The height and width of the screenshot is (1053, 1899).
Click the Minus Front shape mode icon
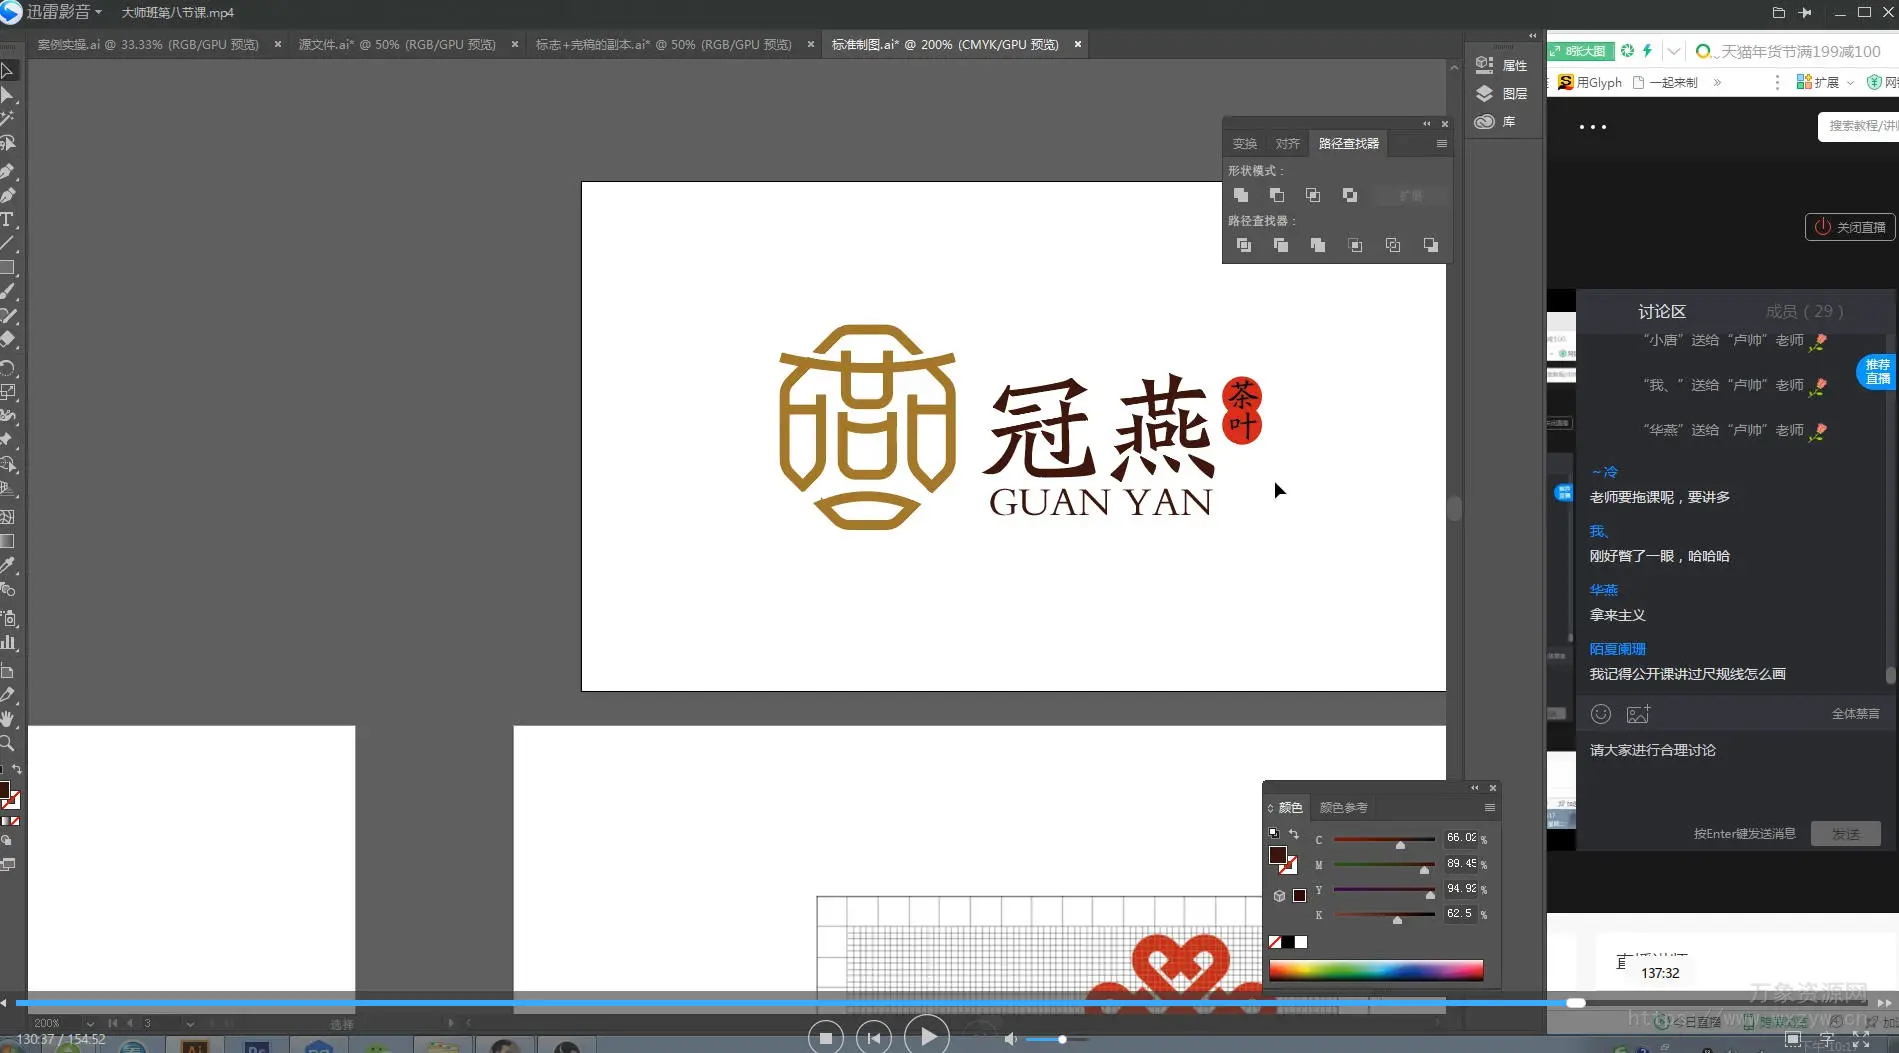(1277, 195)
